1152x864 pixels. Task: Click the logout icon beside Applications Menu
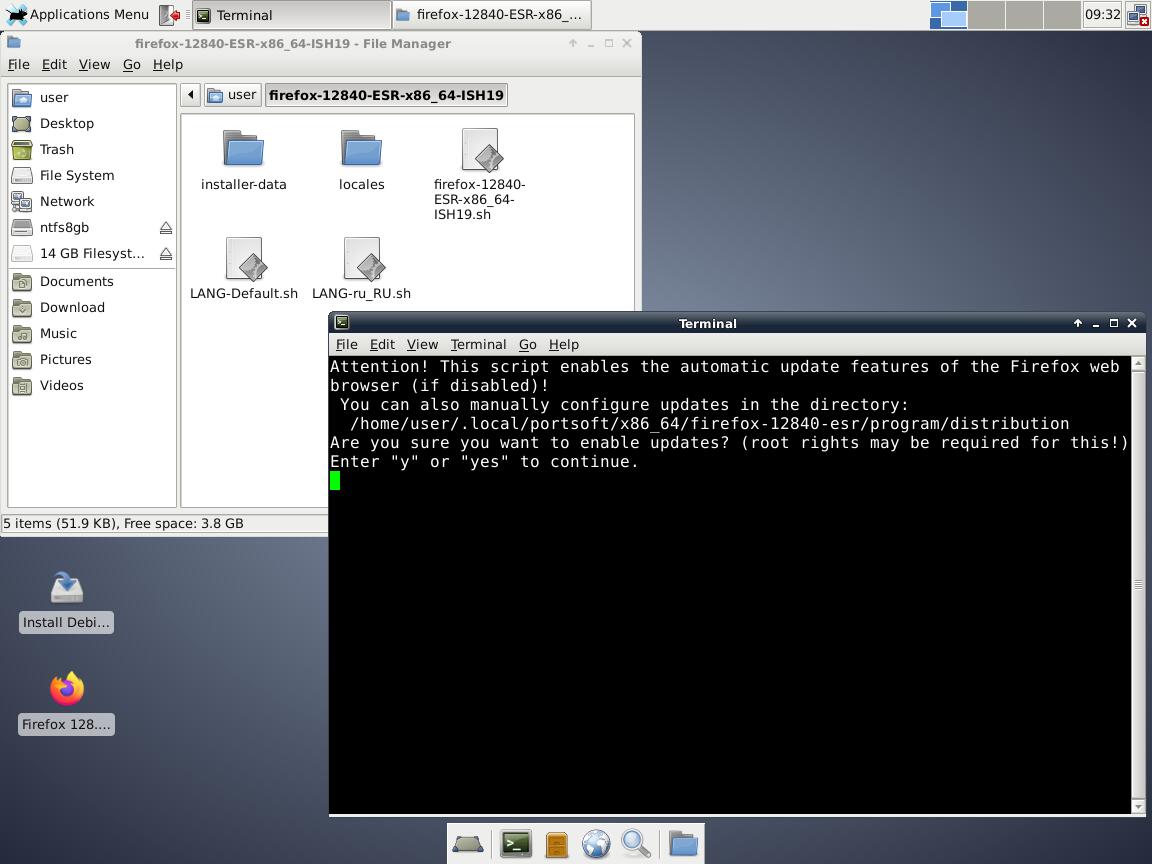(170, 15)
